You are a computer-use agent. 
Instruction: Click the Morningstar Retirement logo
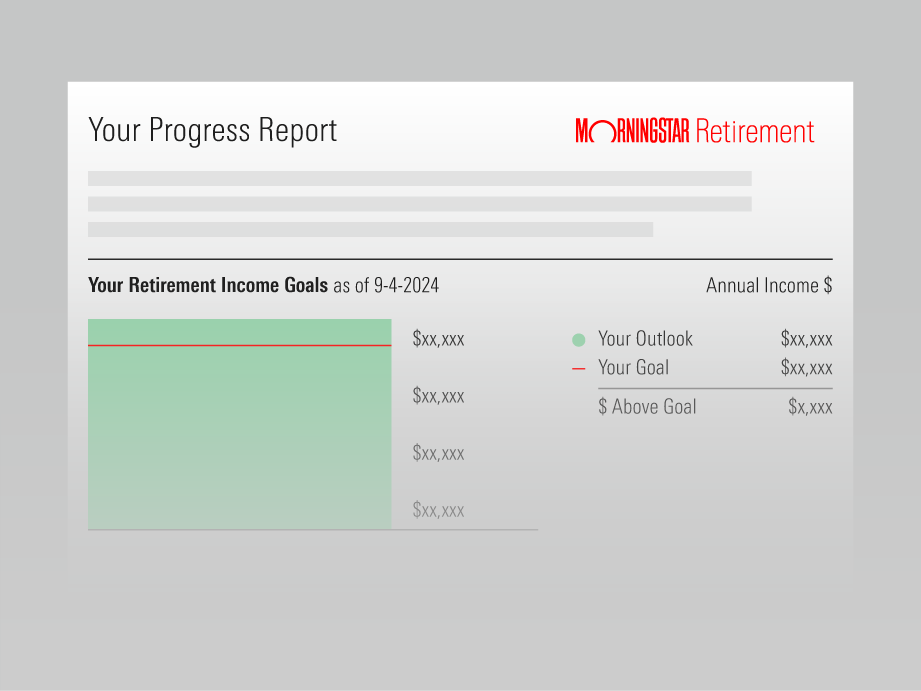click(x=695, y=131)
